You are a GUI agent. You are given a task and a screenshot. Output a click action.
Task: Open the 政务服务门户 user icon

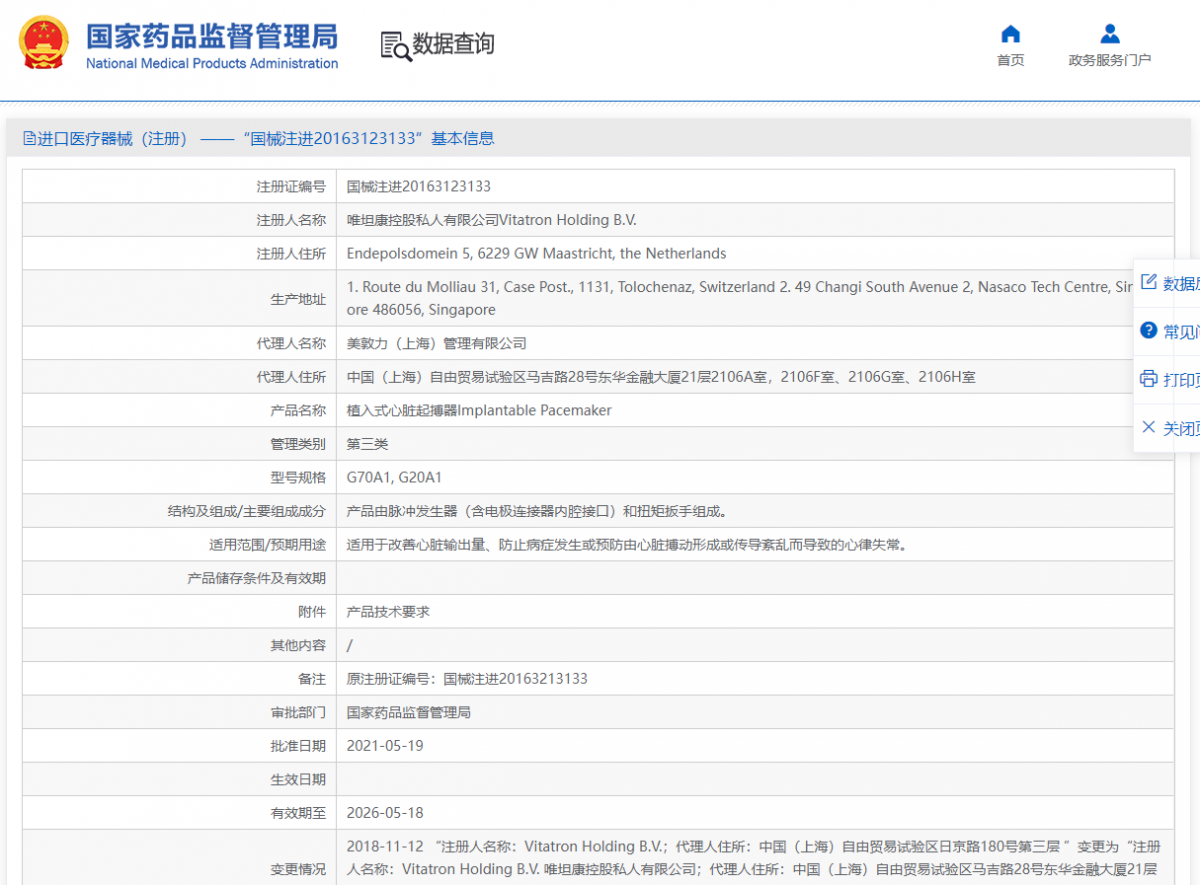(x=1109, y=34)
